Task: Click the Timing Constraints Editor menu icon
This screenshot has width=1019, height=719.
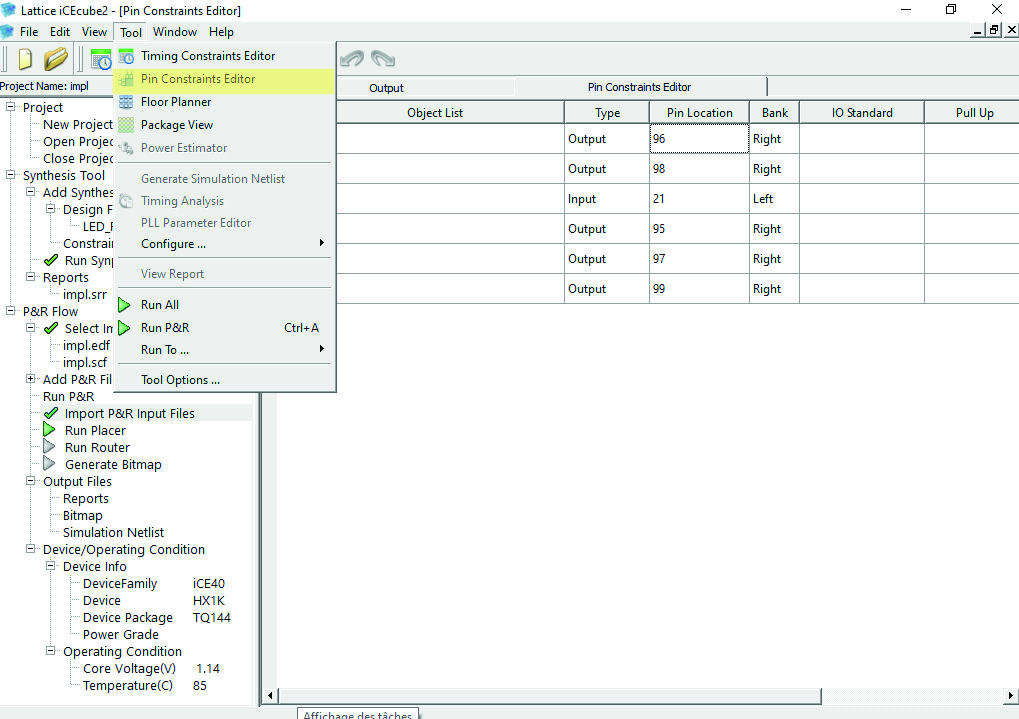Action: [x=126, y=57]
